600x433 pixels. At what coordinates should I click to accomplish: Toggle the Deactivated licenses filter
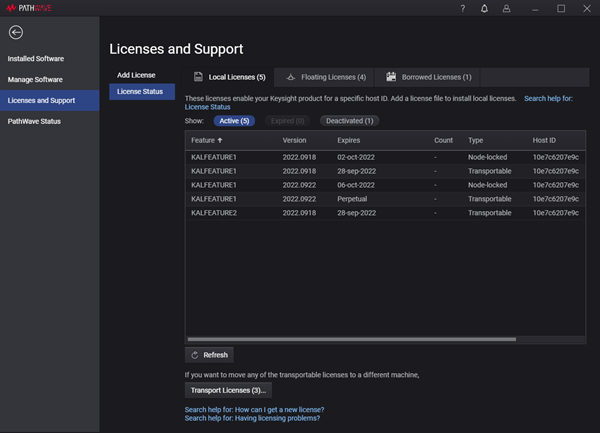(350, 120)
